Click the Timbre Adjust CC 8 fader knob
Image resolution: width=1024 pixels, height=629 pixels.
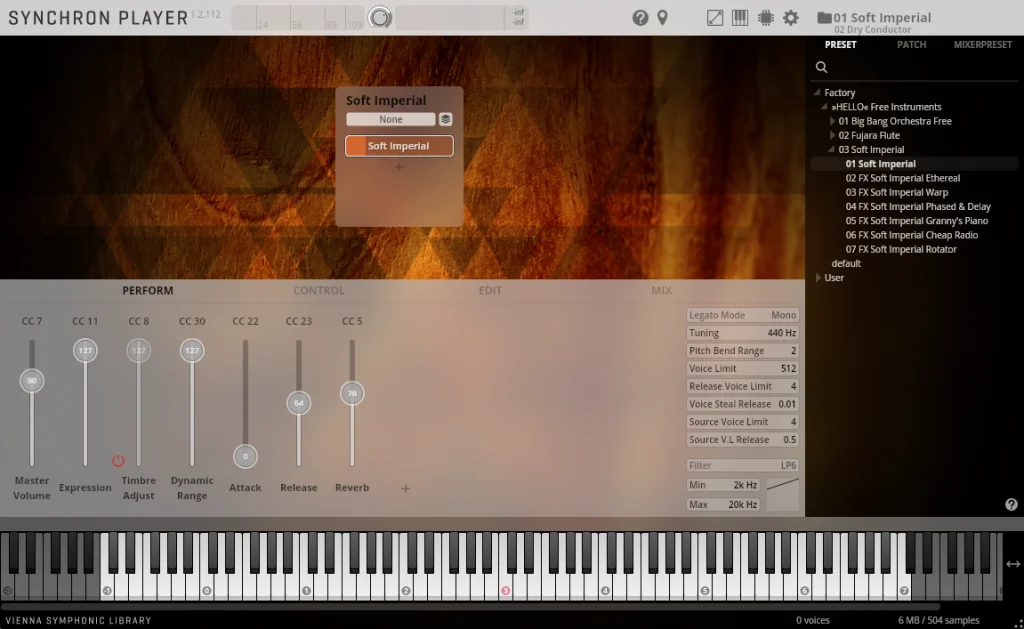point(138,350)
